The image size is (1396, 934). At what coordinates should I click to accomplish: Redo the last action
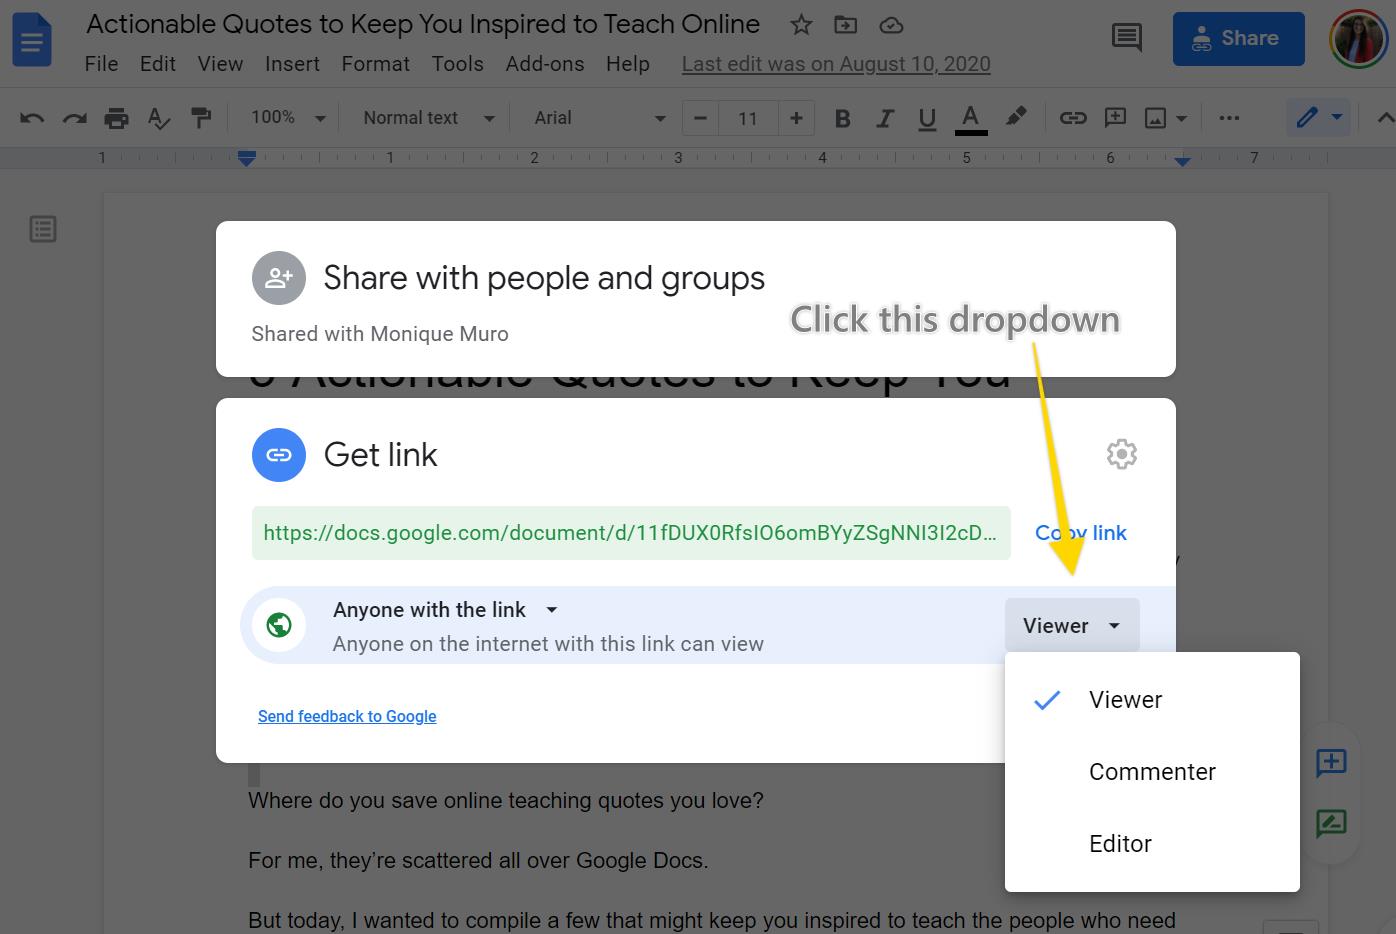point(74,118)
